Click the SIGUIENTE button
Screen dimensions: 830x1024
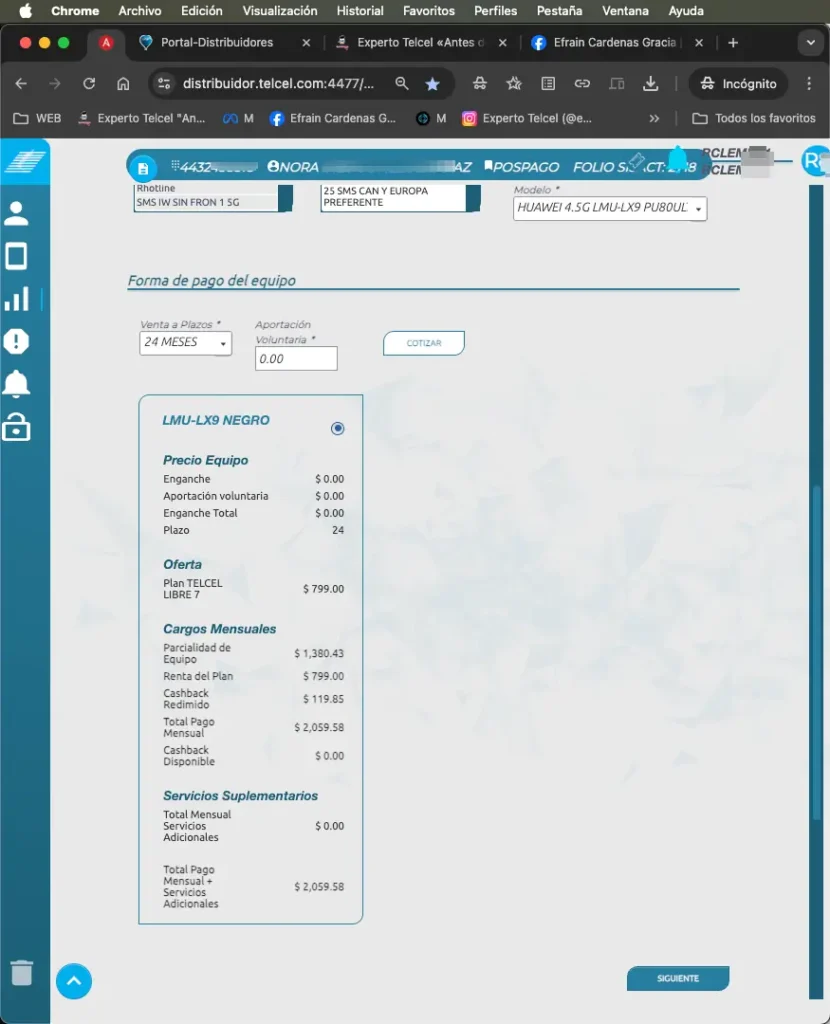678,978
